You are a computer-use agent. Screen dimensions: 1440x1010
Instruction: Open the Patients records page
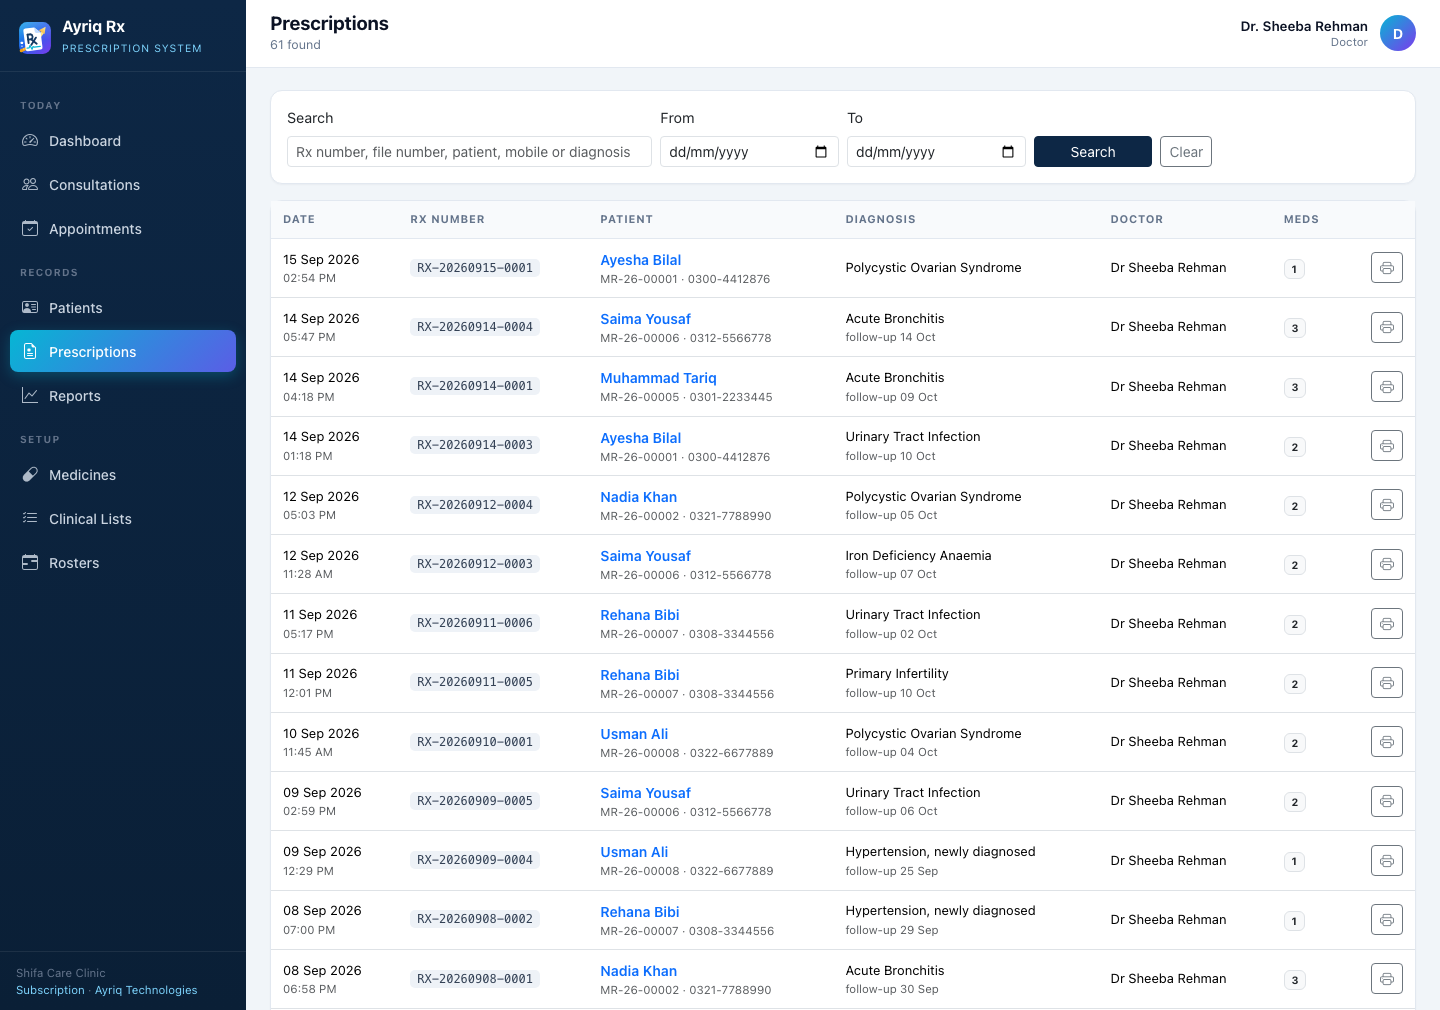123,308
